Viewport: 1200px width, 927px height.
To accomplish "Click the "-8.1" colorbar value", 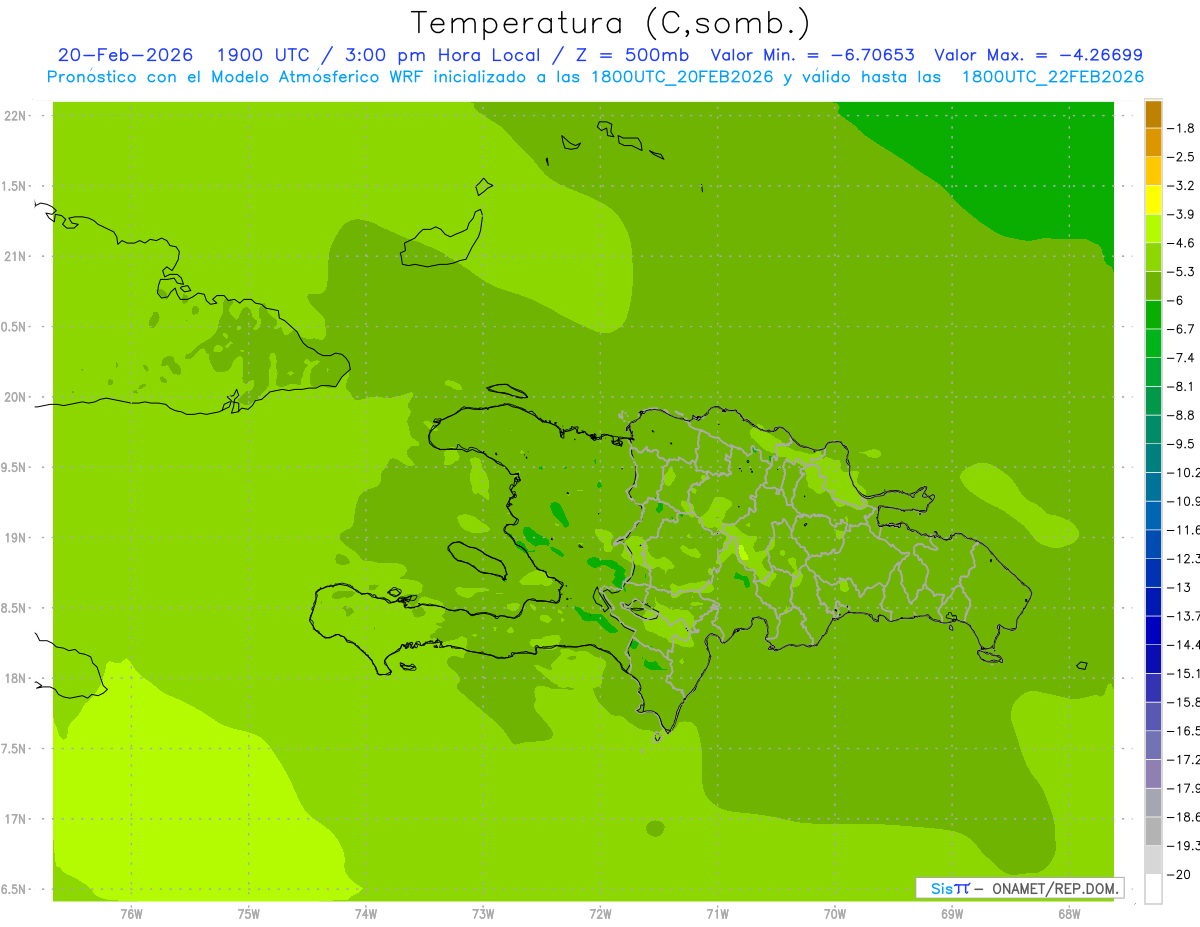I will tap(1182, 386).
